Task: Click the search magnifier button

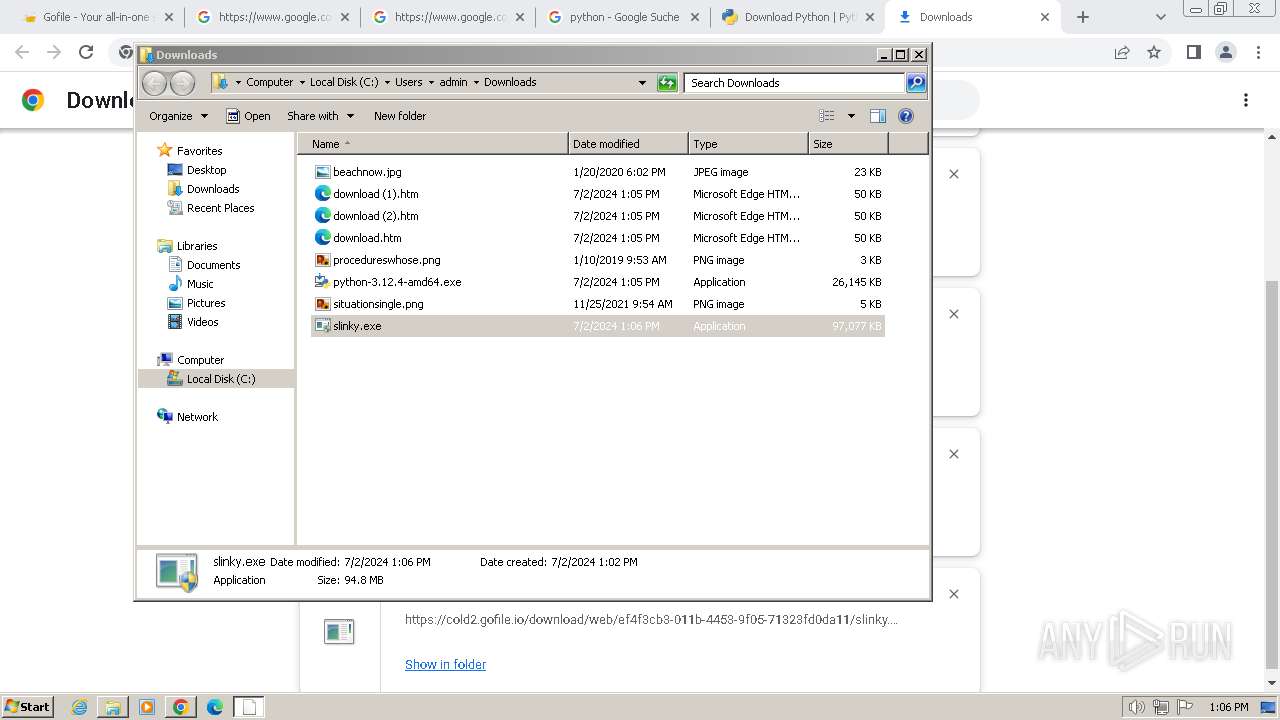Action: pyautogui.click(x=916, y=83)
